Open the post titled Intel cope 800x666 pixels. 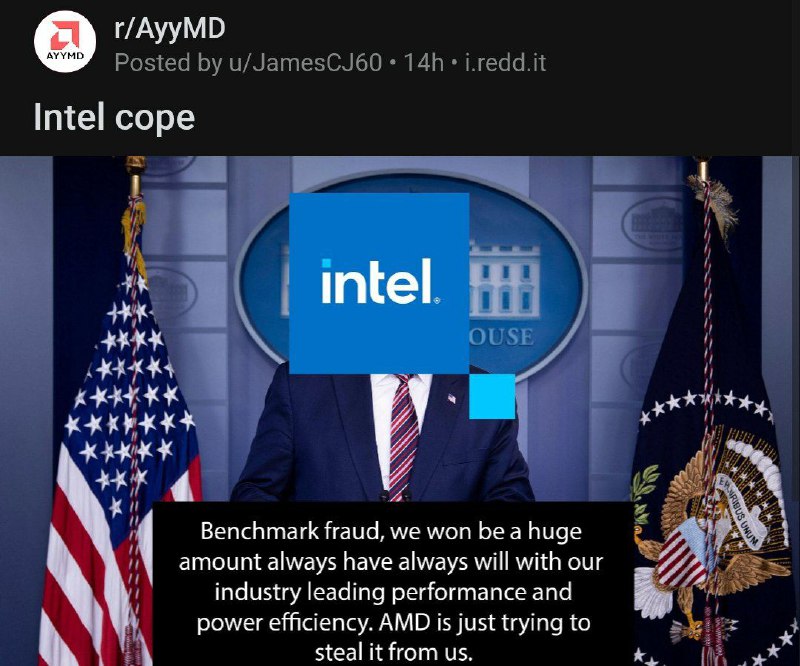click(114, 117)
